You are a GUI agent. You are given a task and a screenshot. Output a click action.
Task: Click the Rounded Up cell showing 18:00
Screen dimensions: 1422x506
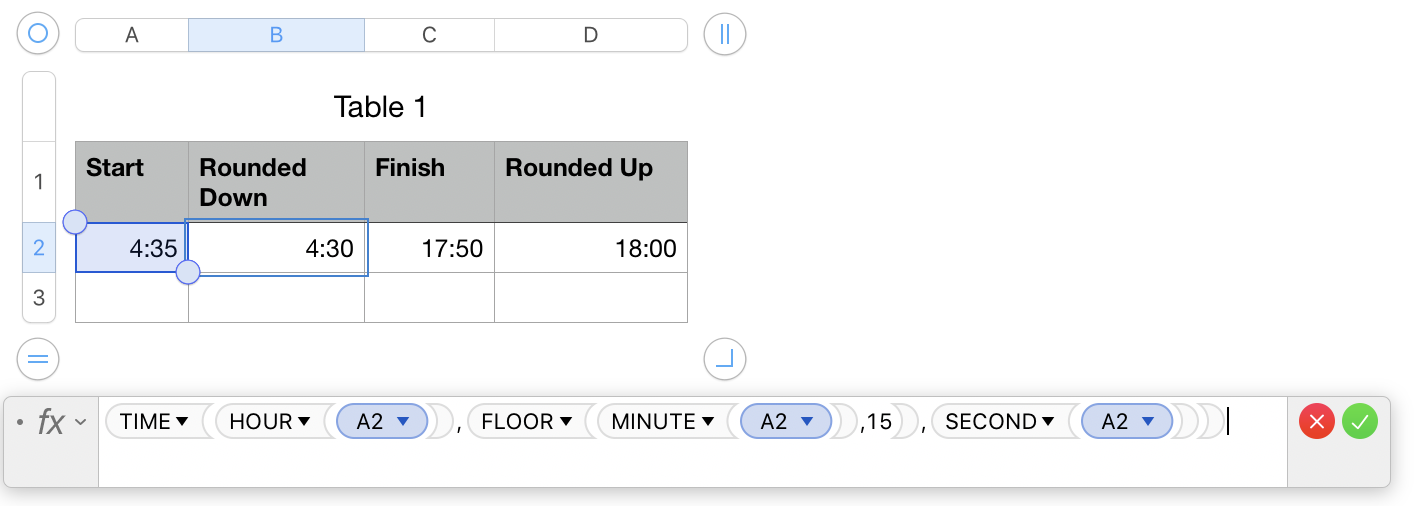(590, 248)
